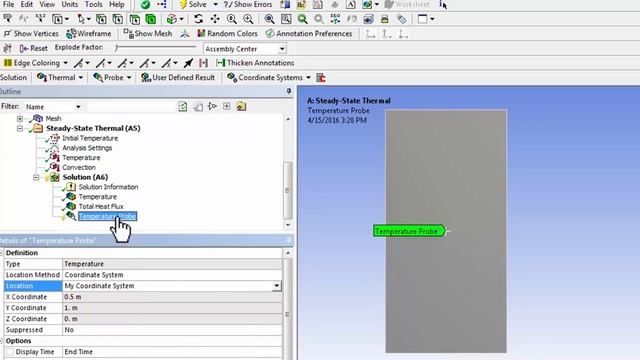Click the Rotate view icon
This screenshot has width=640, height=360.
[198, 19]
